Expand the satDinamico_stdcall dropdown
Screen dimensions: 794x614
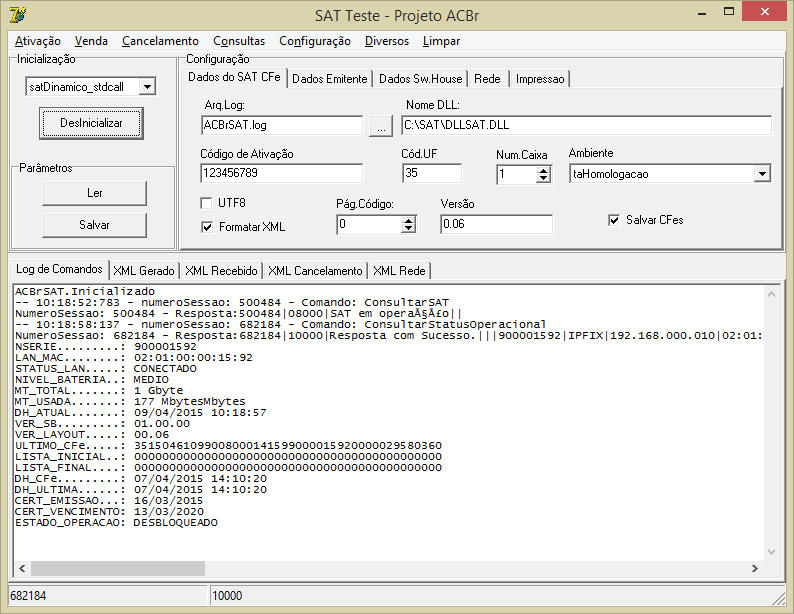click(x=147, y=87)
